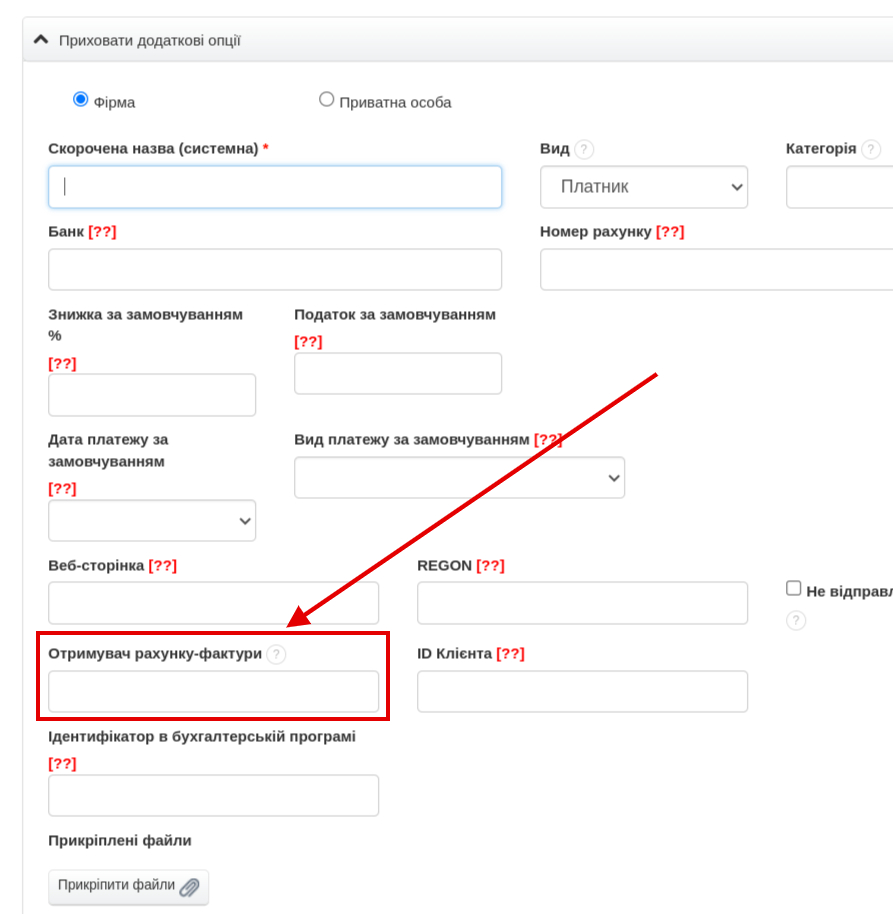Open the Вид dropdown showing Платник
Image resolution: width=893 pixels, height=914 pixels.
point(644,187)
